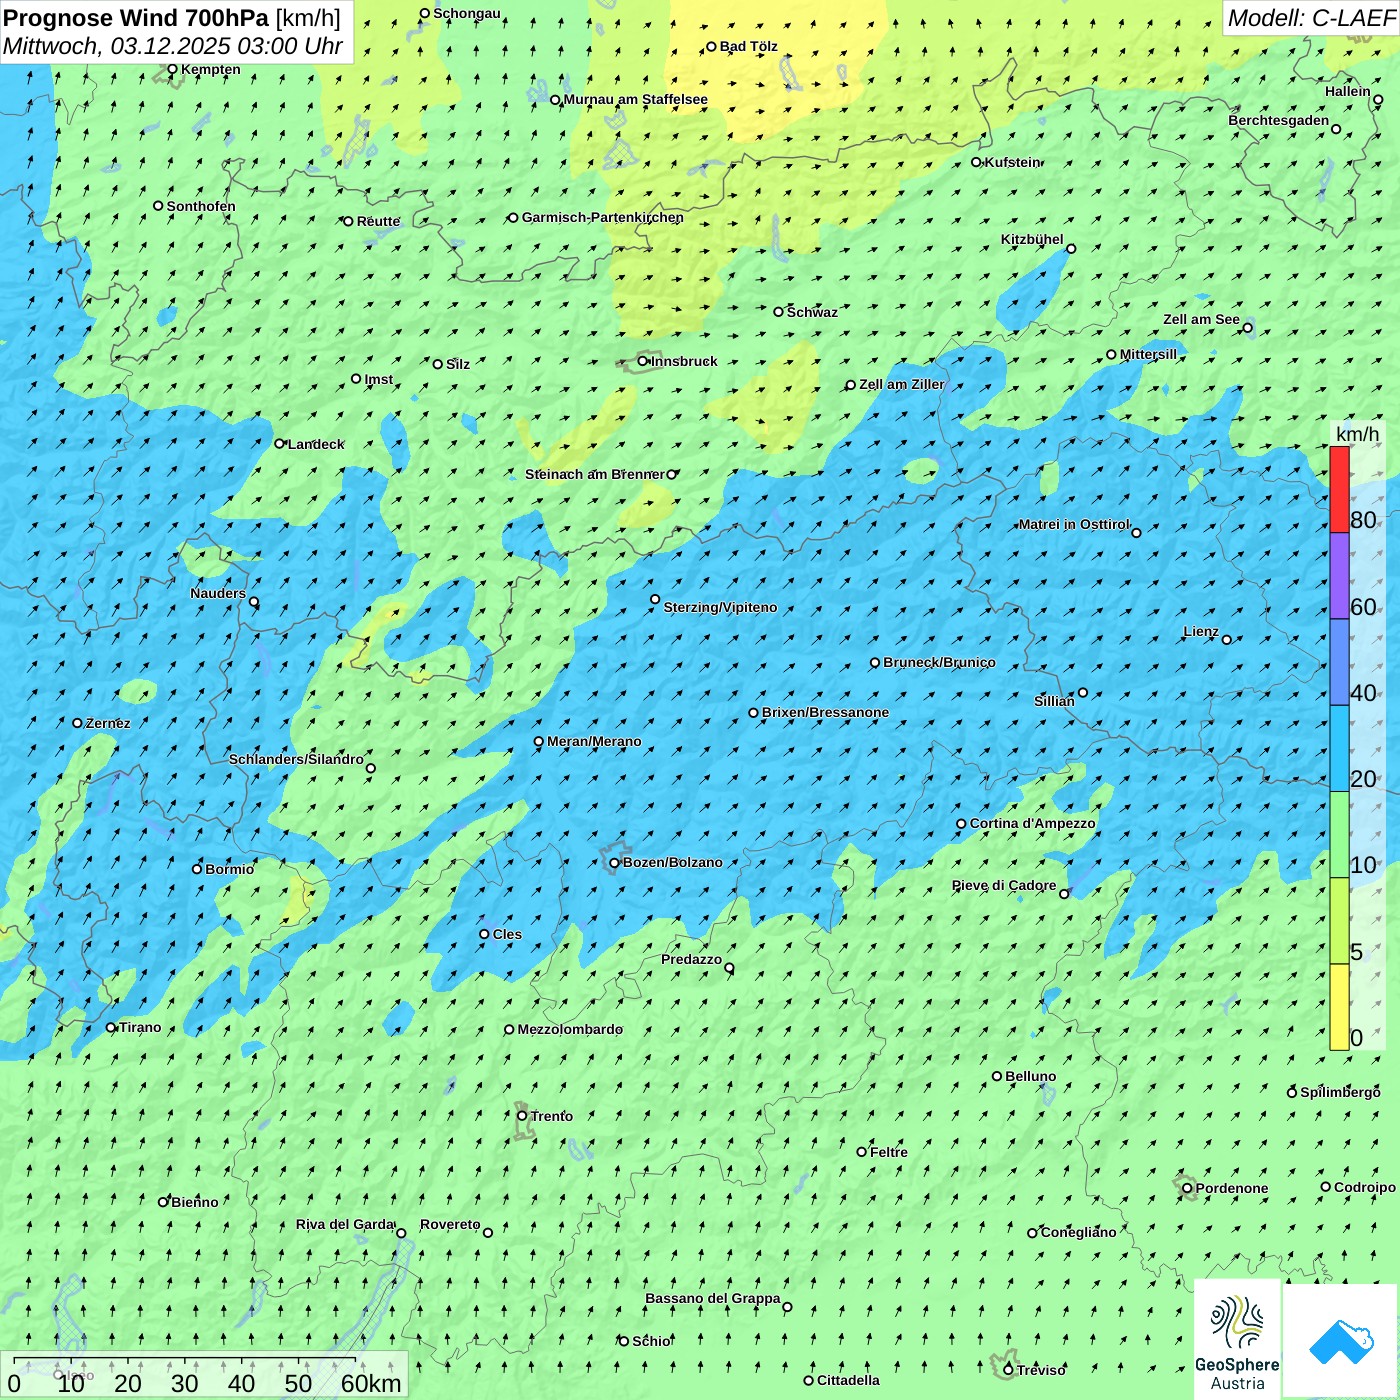Click the Berchtesgaden label
The image size is (1400, 1400).
pyautogui.click(x=1278, y=120)
